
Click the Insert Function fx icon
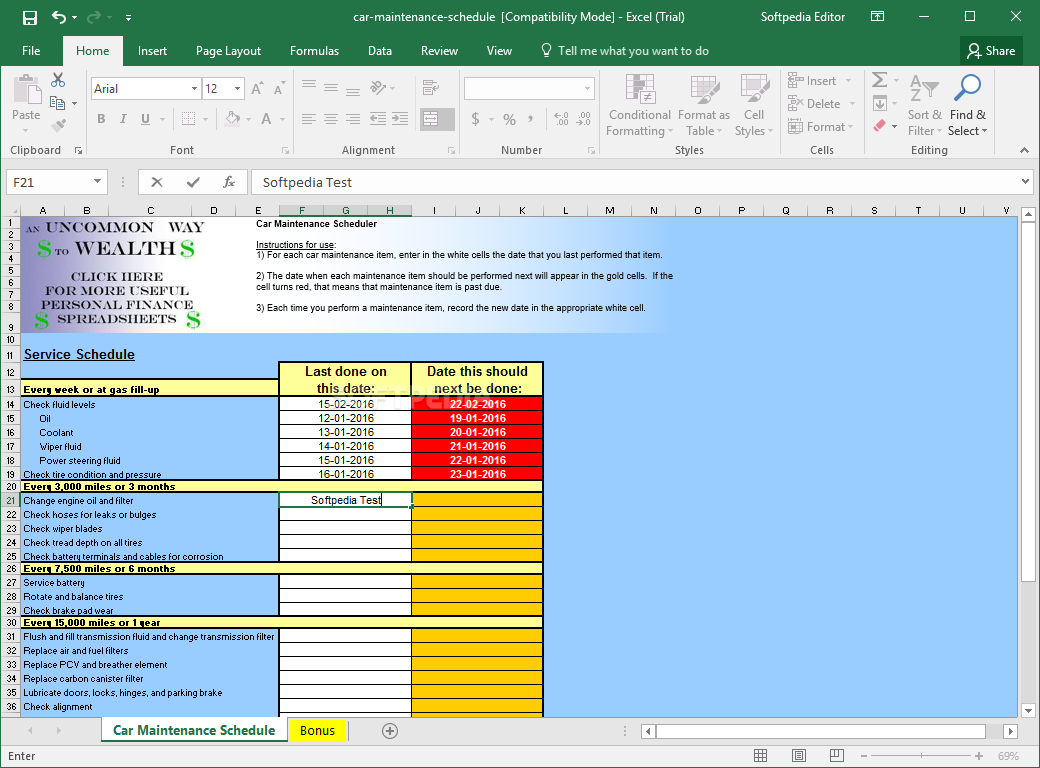tap(228, 182)
